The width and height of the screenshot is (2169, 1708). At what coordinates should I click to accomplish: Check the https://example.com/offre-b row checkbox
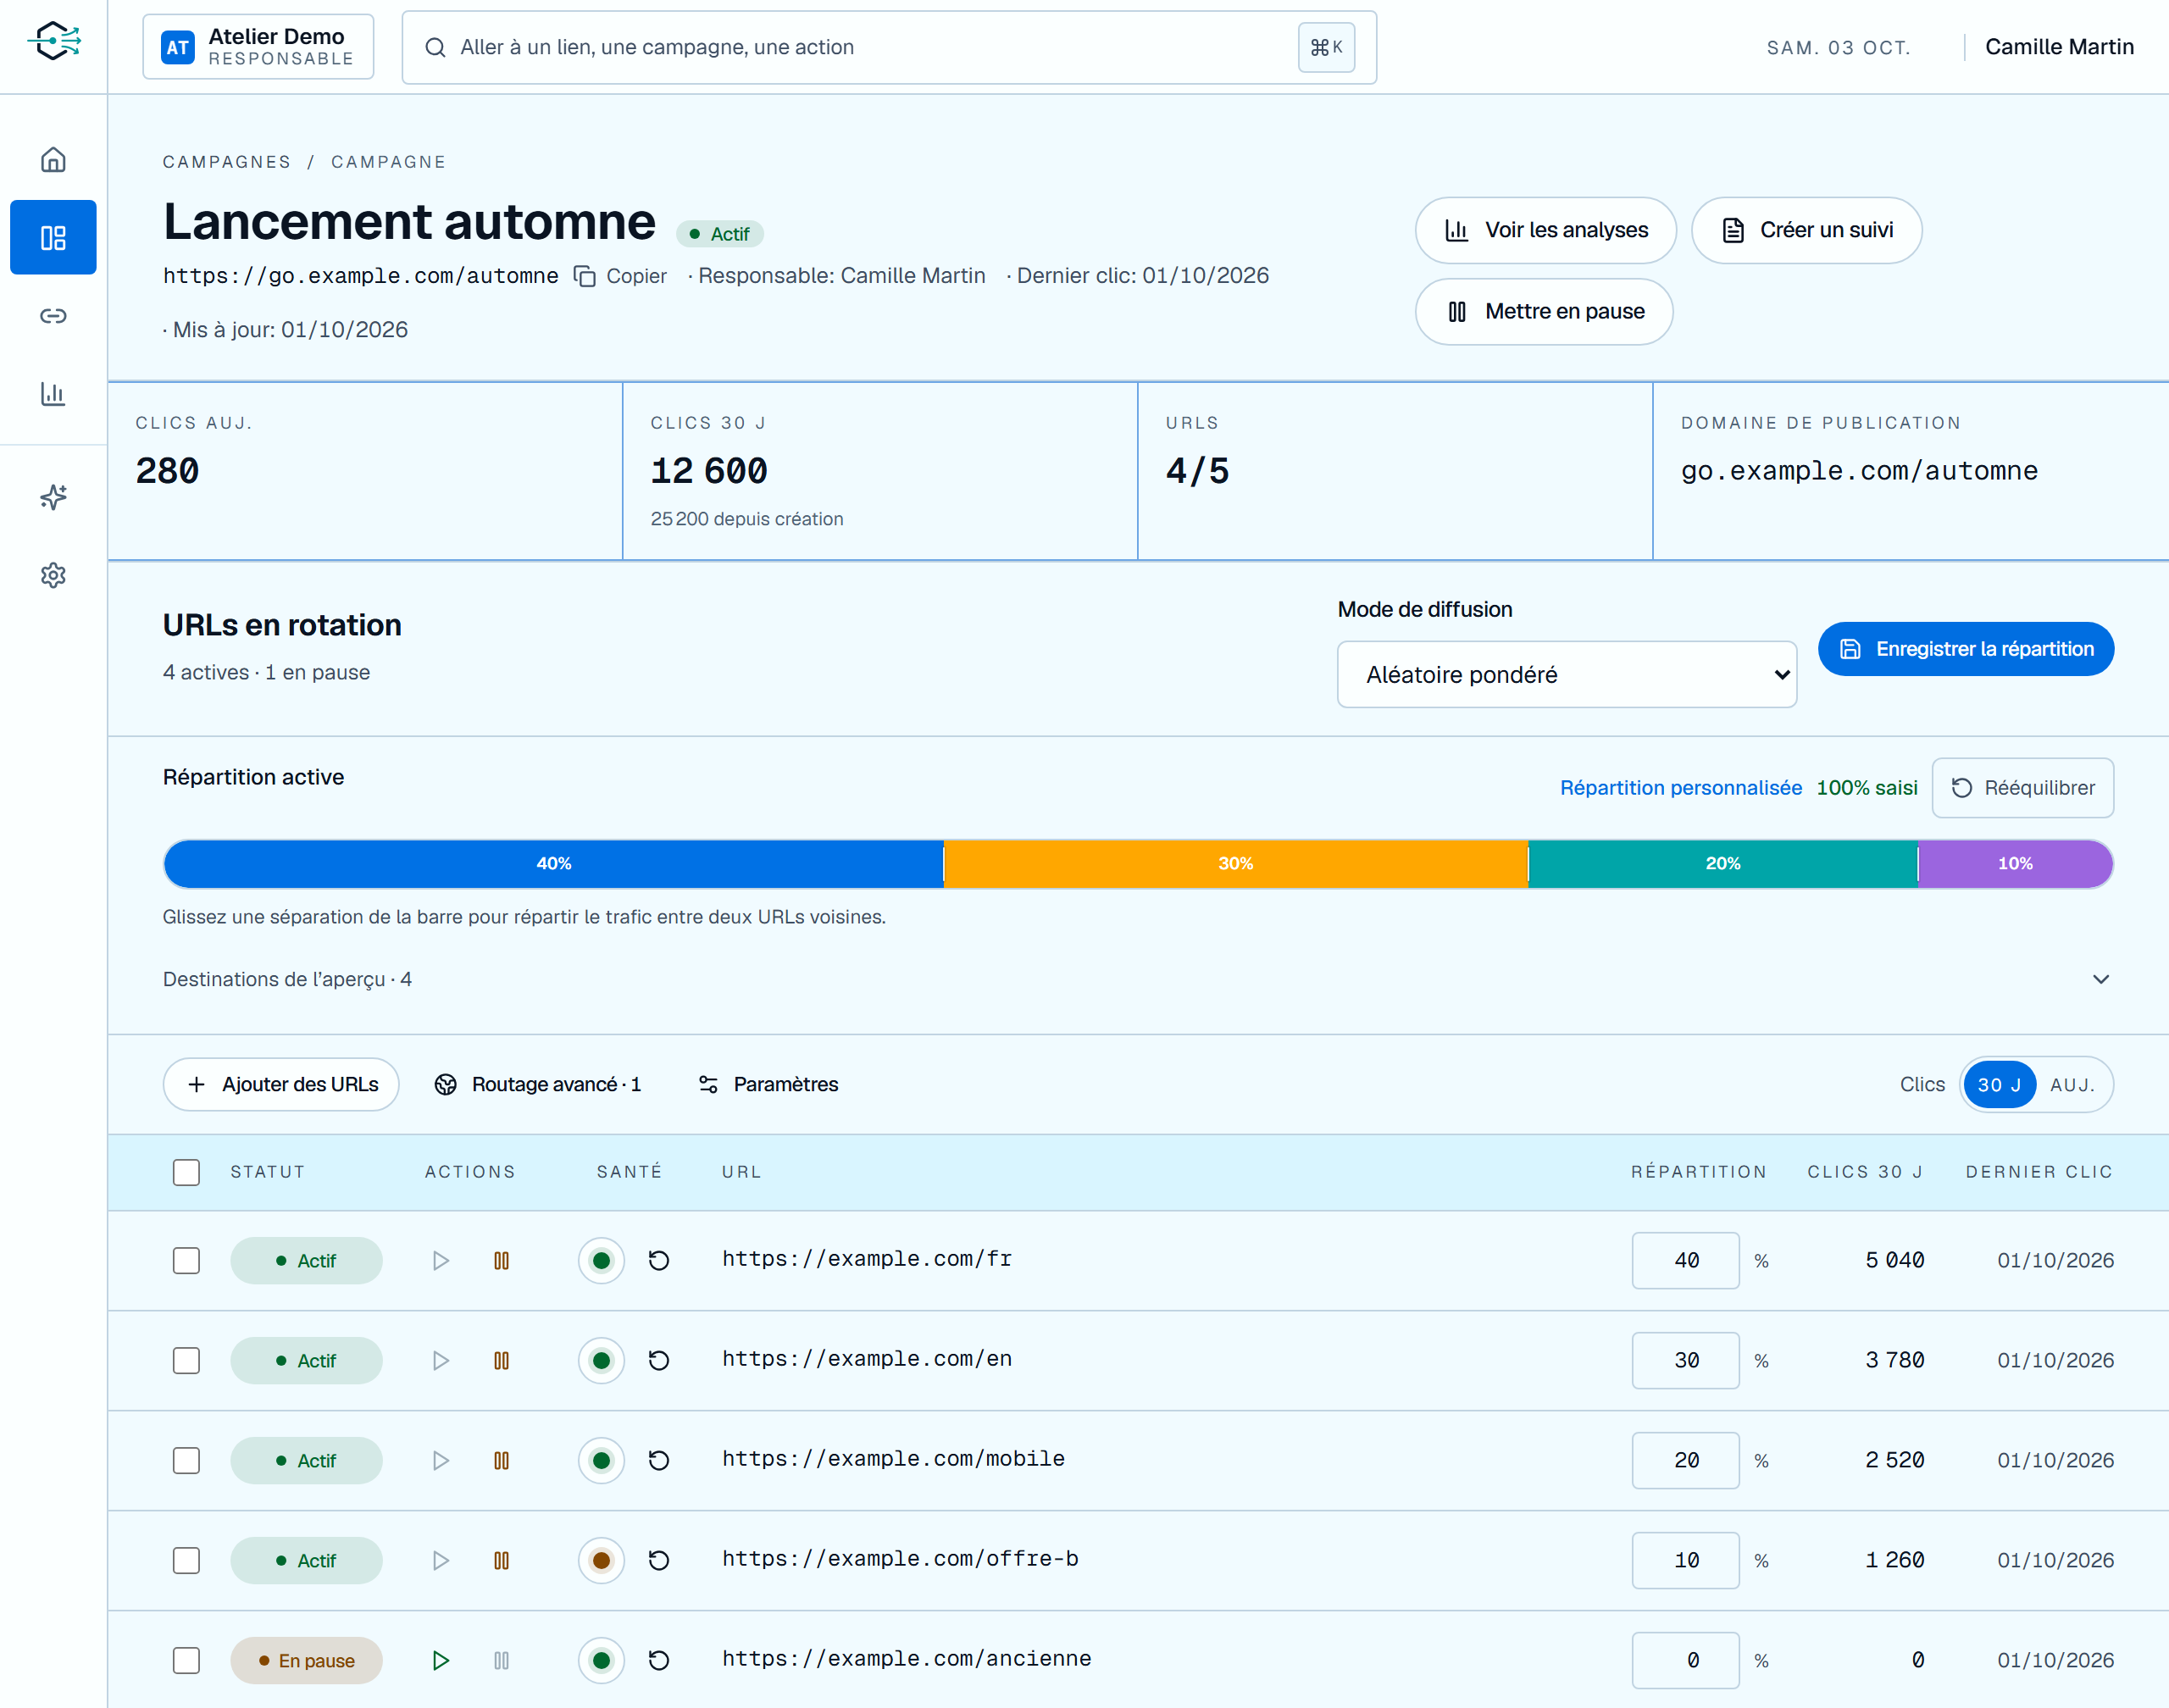(x=186, y=1561)
